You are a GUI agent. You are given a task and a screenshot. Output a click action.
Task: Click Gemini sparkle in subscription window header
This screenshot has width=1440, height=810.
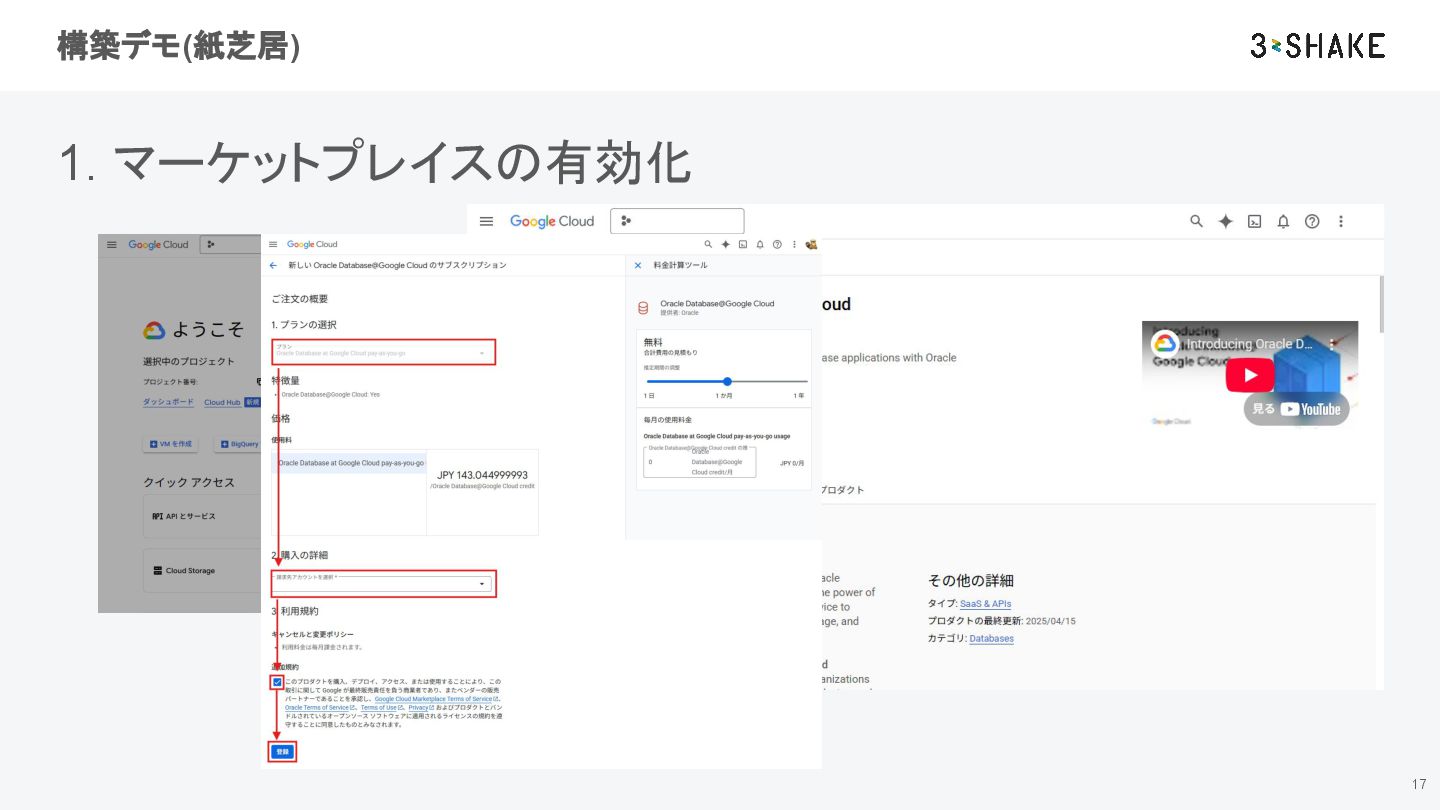click(x=725, y=244)
